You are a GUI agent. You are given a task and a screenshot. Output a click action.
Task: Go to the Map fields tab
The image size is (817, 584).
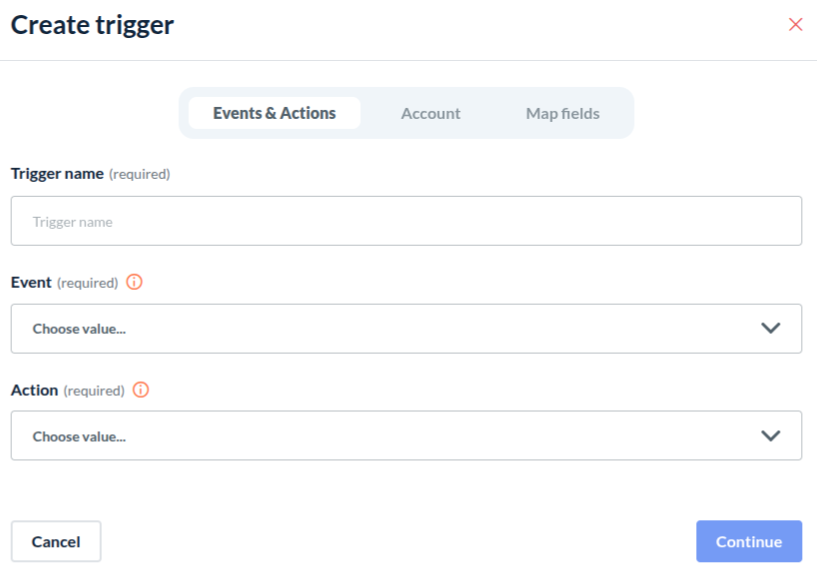563,113
